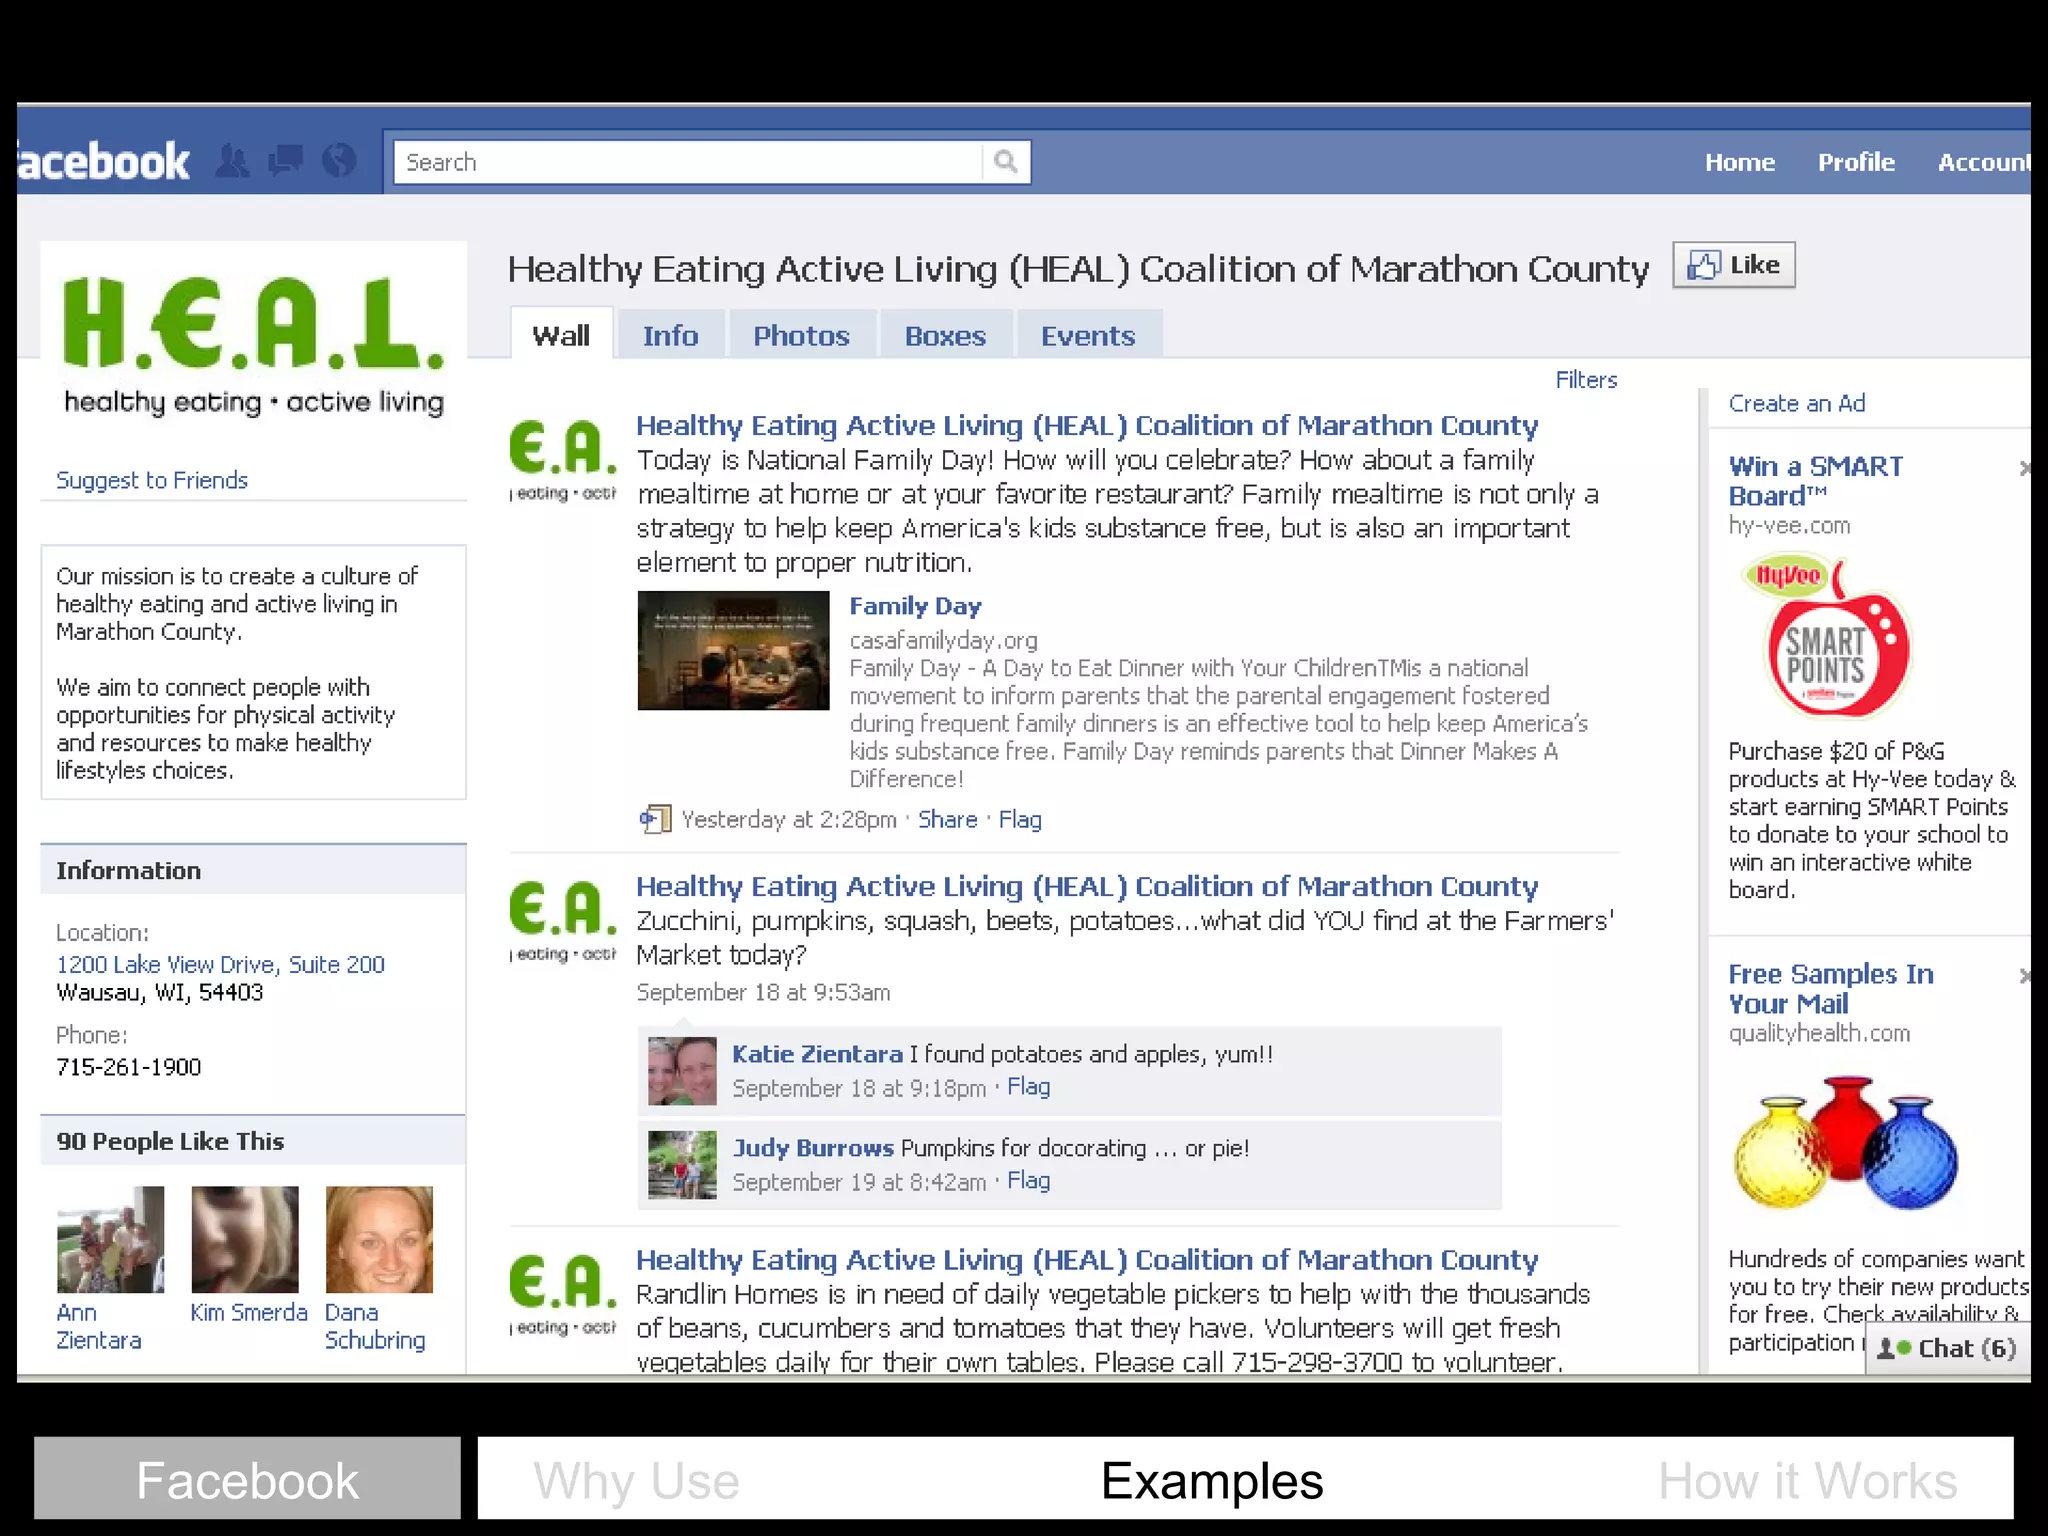Image resolution: width=2048 pixels, height=1536 pixels.
Task: Open the 1200 Lake View Drive address link
Action: click(220, 965)
